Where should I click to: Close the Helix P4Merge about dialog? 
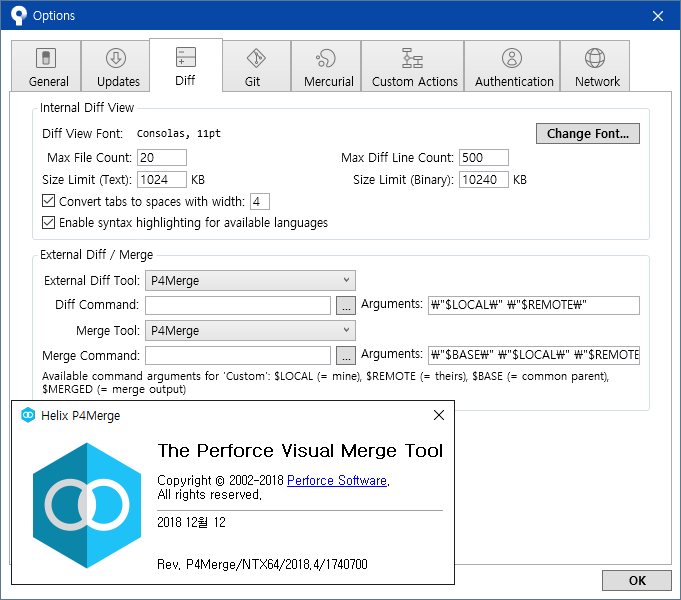point(439,415)
